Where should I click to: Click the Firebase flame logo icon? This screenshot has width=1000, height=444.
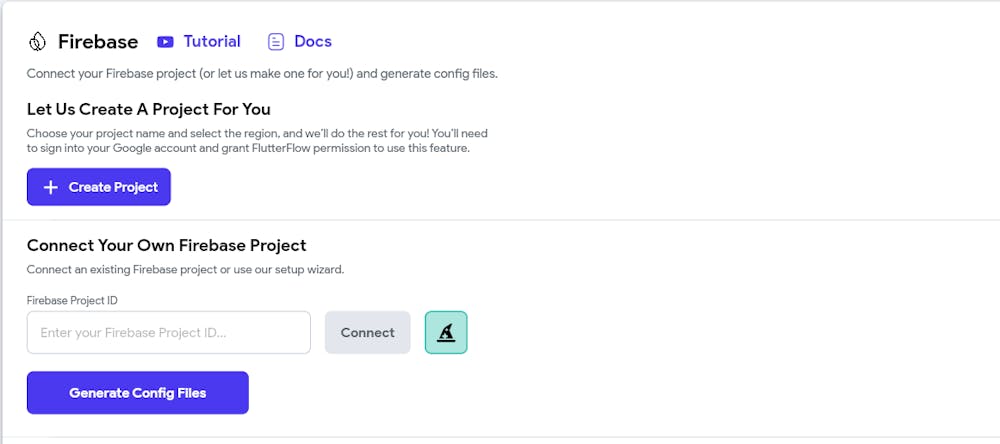38,42
